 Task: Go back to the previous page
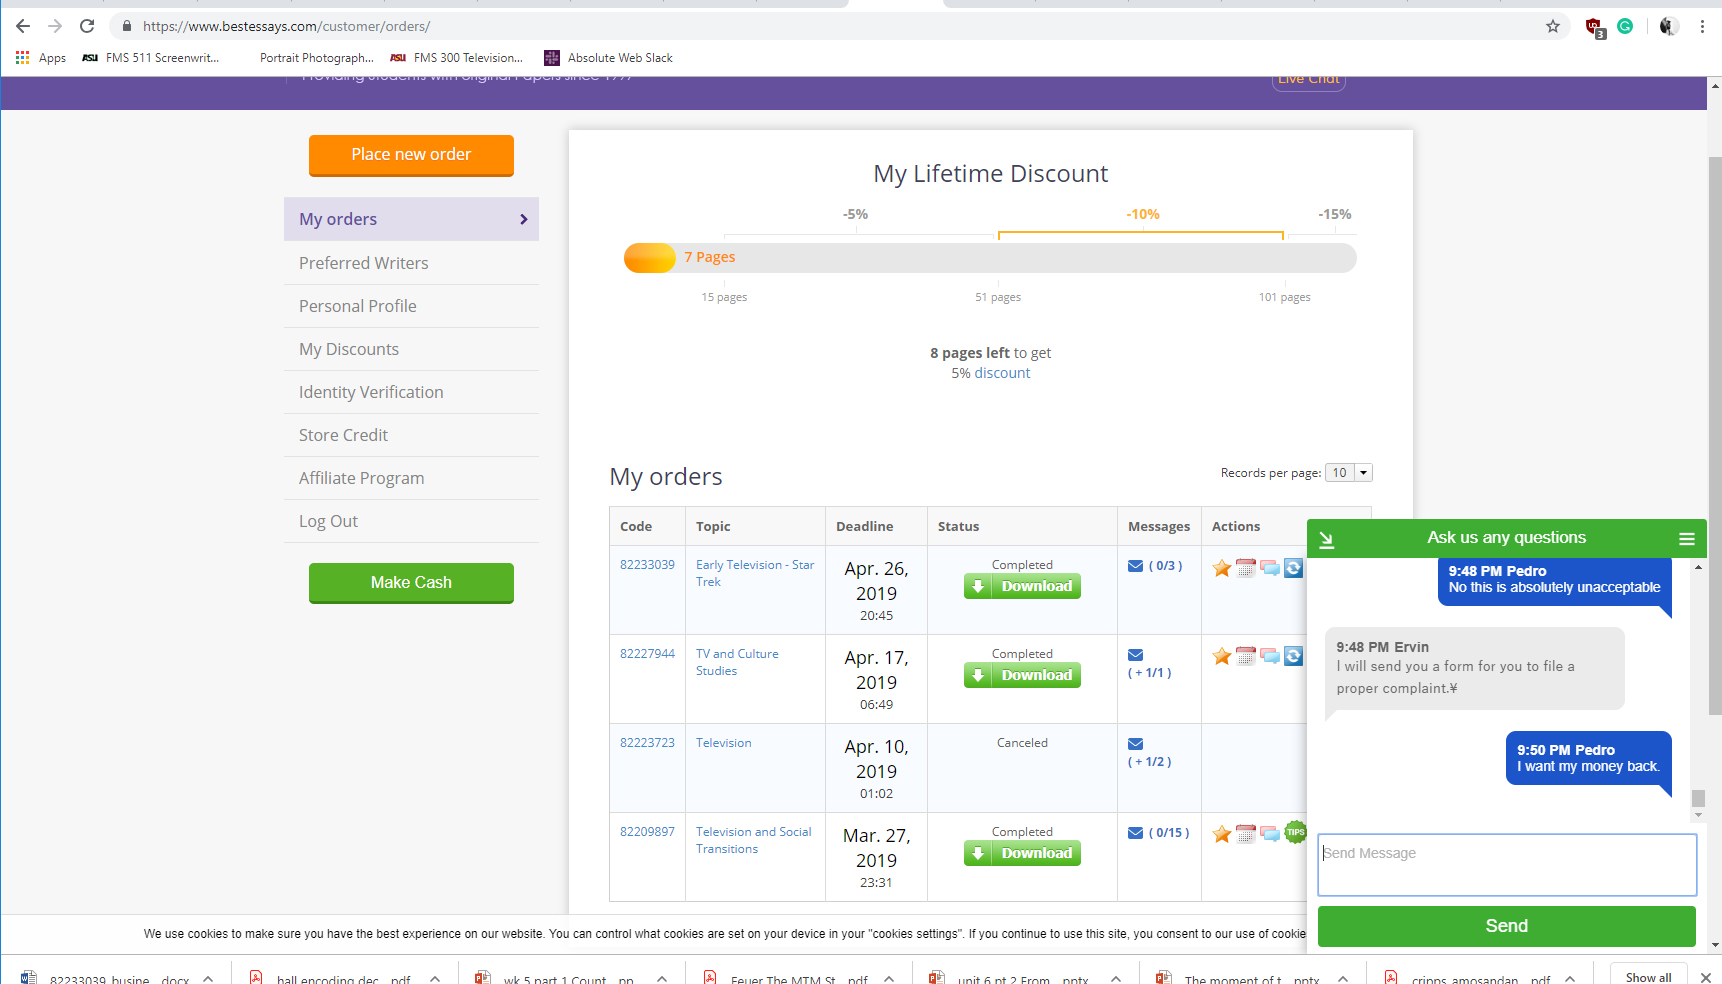23,26
